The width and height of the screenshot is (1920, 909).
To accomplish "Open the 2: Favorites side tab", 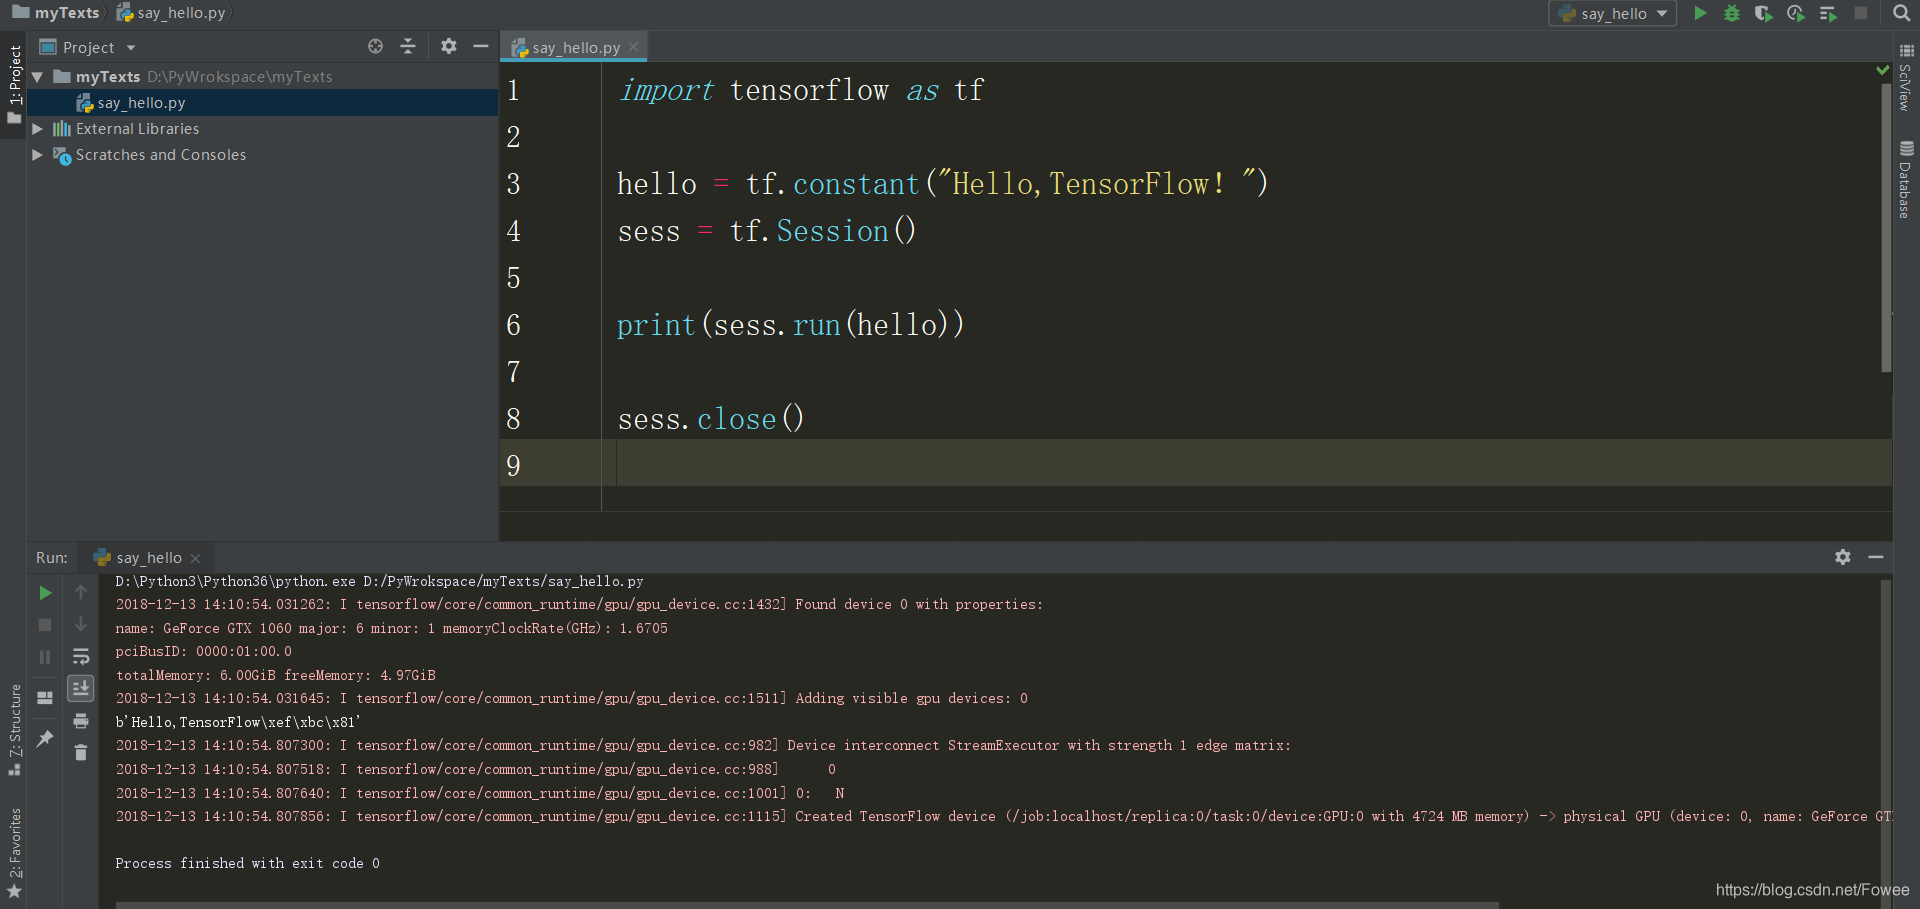I will (14, 852).
